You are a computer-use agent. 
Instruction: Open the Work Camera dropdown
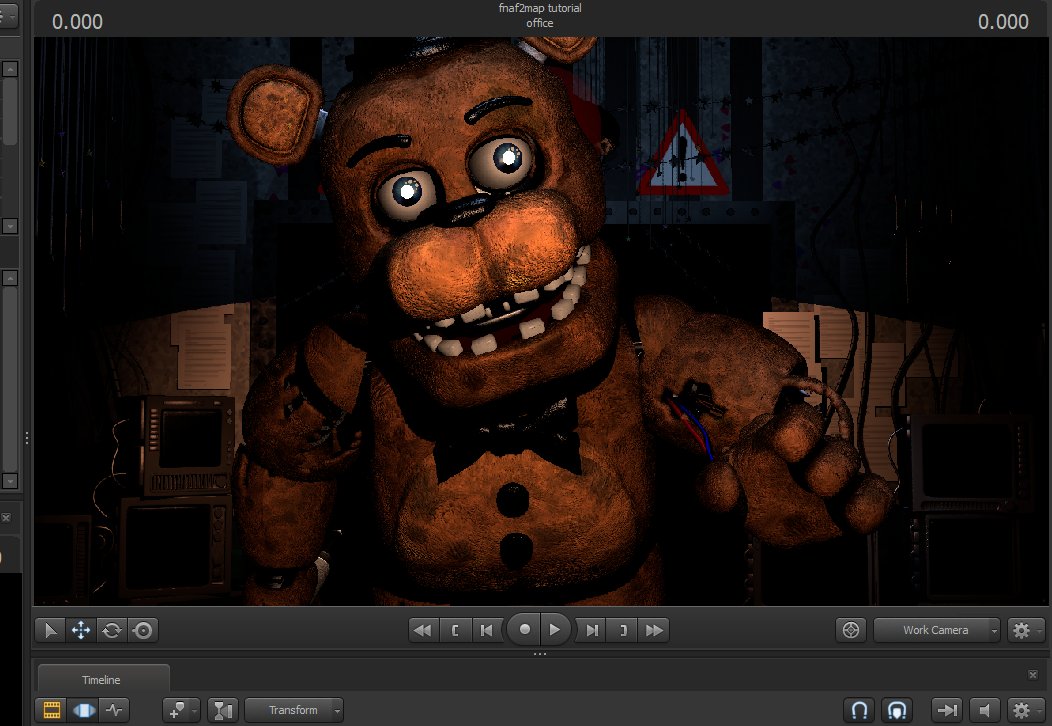coord(937,630)
